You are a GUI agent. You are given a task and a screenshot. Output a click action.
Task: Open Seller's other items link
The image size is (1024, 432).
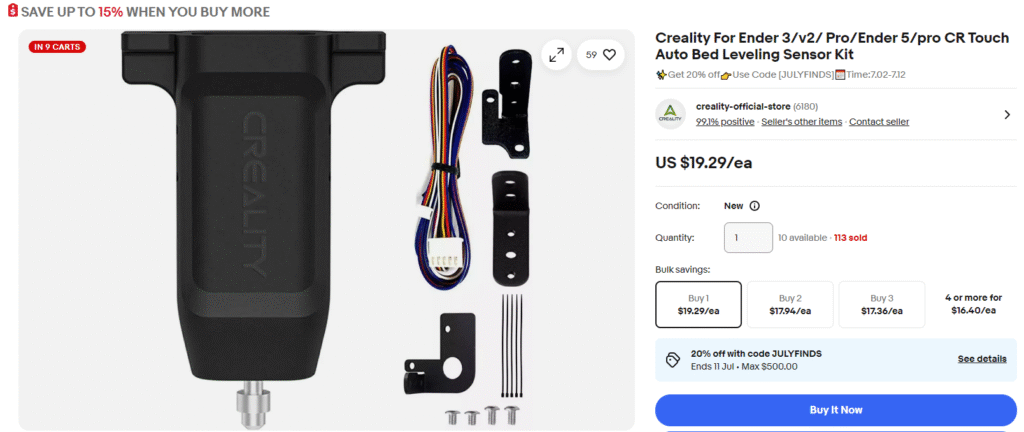click(801, 121)
